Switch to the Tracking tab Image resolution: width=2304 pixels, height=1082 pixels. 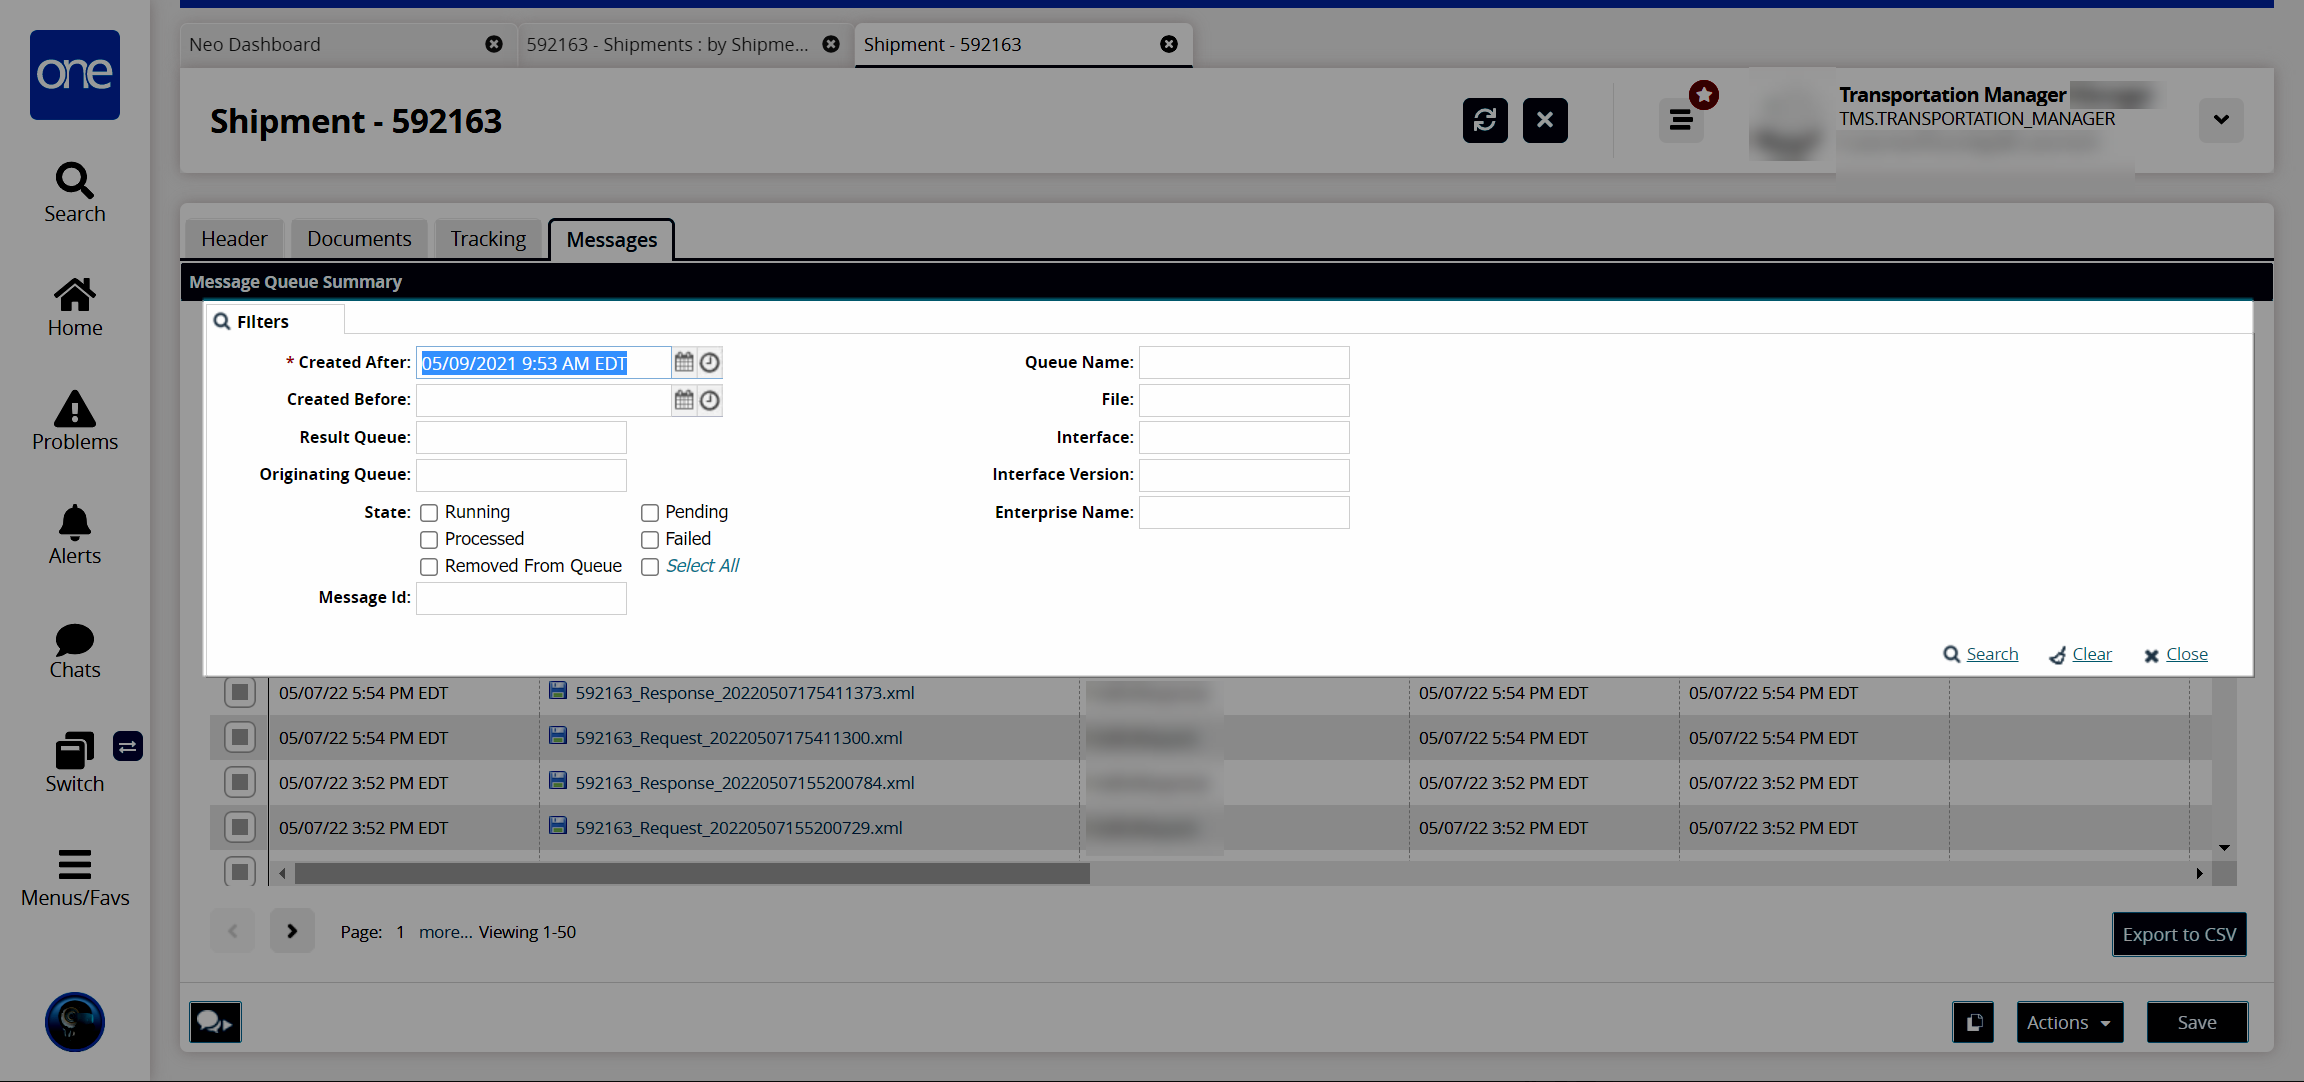(488, 238)
